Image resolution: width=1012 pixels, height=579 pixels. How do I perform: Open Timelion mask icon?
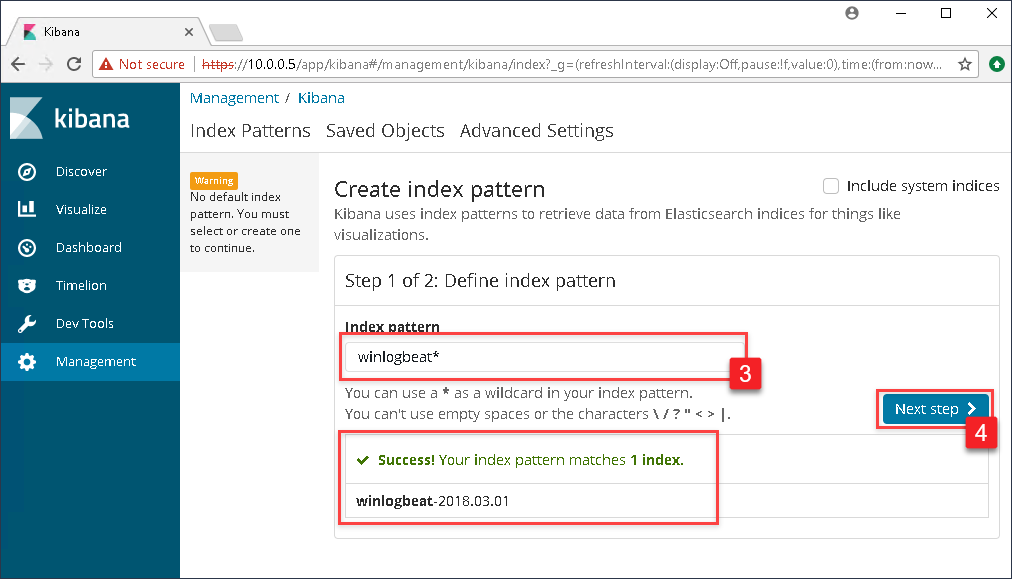coord(27,285)
